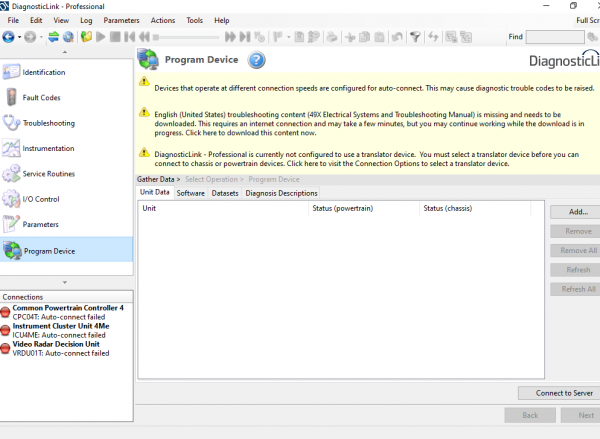The width and height of the screenshot is (600, 439).
Task: Click the skip to end log button
Action: click(245, 37)
